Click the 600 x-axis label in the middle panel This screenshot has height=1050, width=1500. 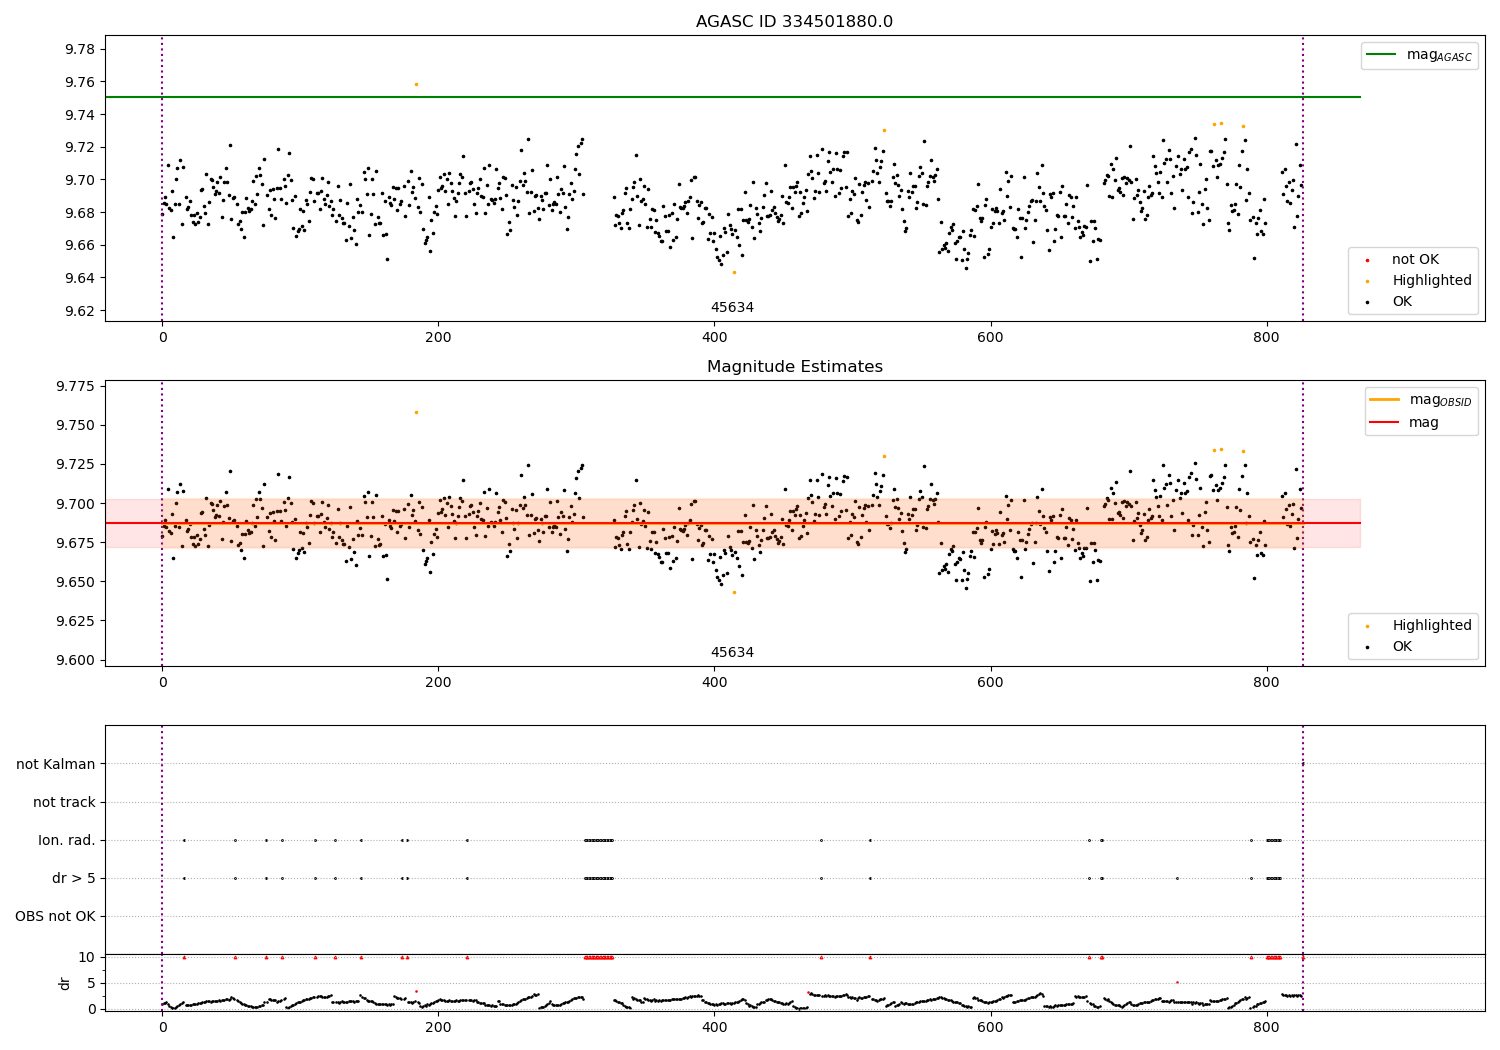coord(990,683)
